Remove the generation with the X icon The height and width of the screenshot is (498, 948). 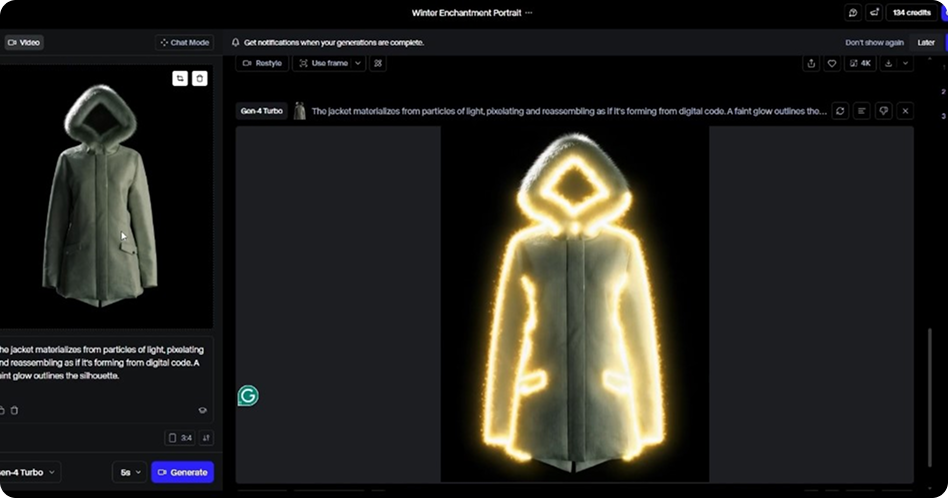[905, 111]
